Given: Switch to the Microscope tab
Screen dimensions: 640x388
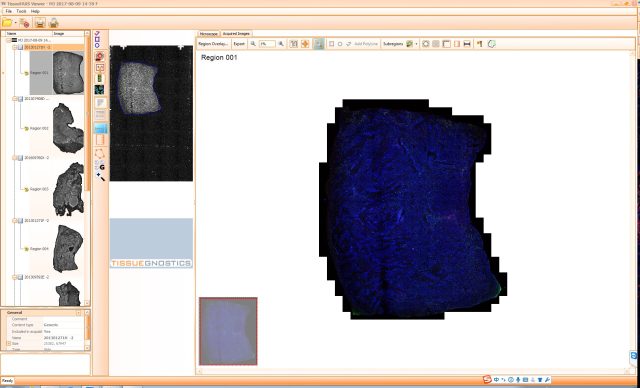Looking at the screenshot, I should 209,33.
